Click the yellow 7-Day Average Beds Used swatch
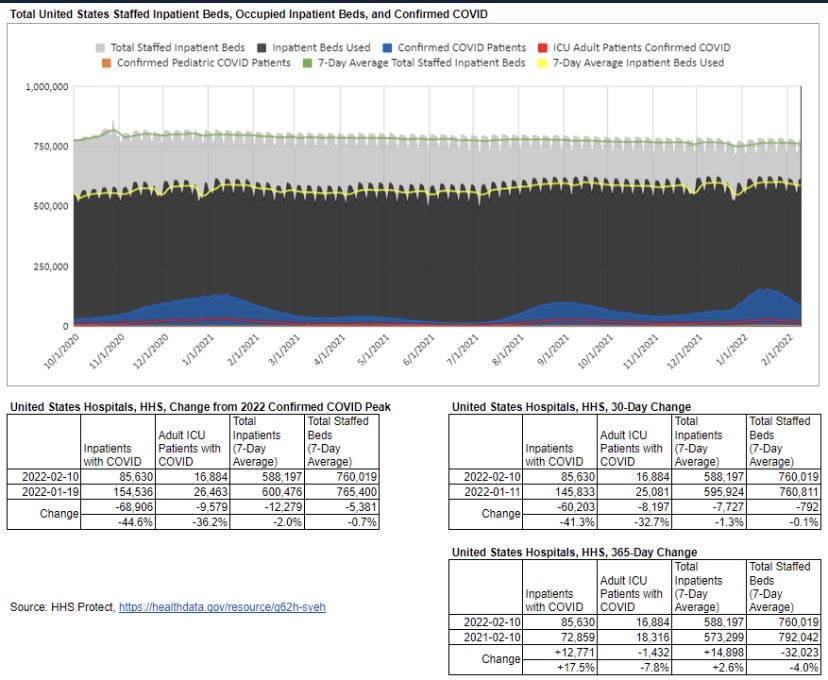828x680 pixels. [x=543, y=62]
